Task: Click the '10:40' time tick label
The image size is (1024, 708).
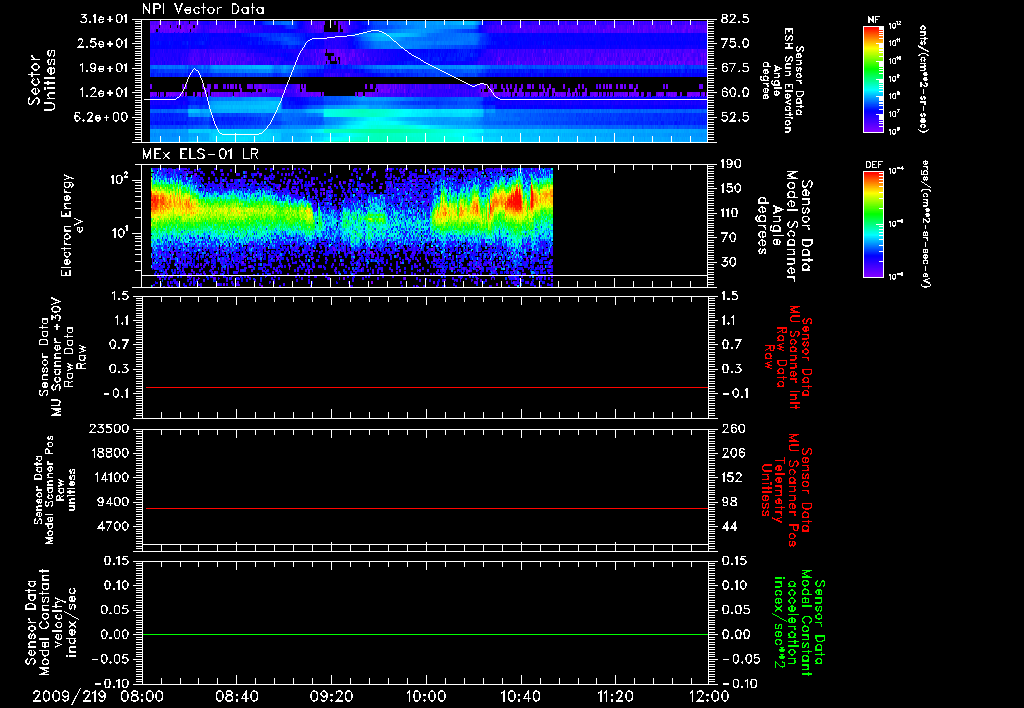Action: (520, 697)
